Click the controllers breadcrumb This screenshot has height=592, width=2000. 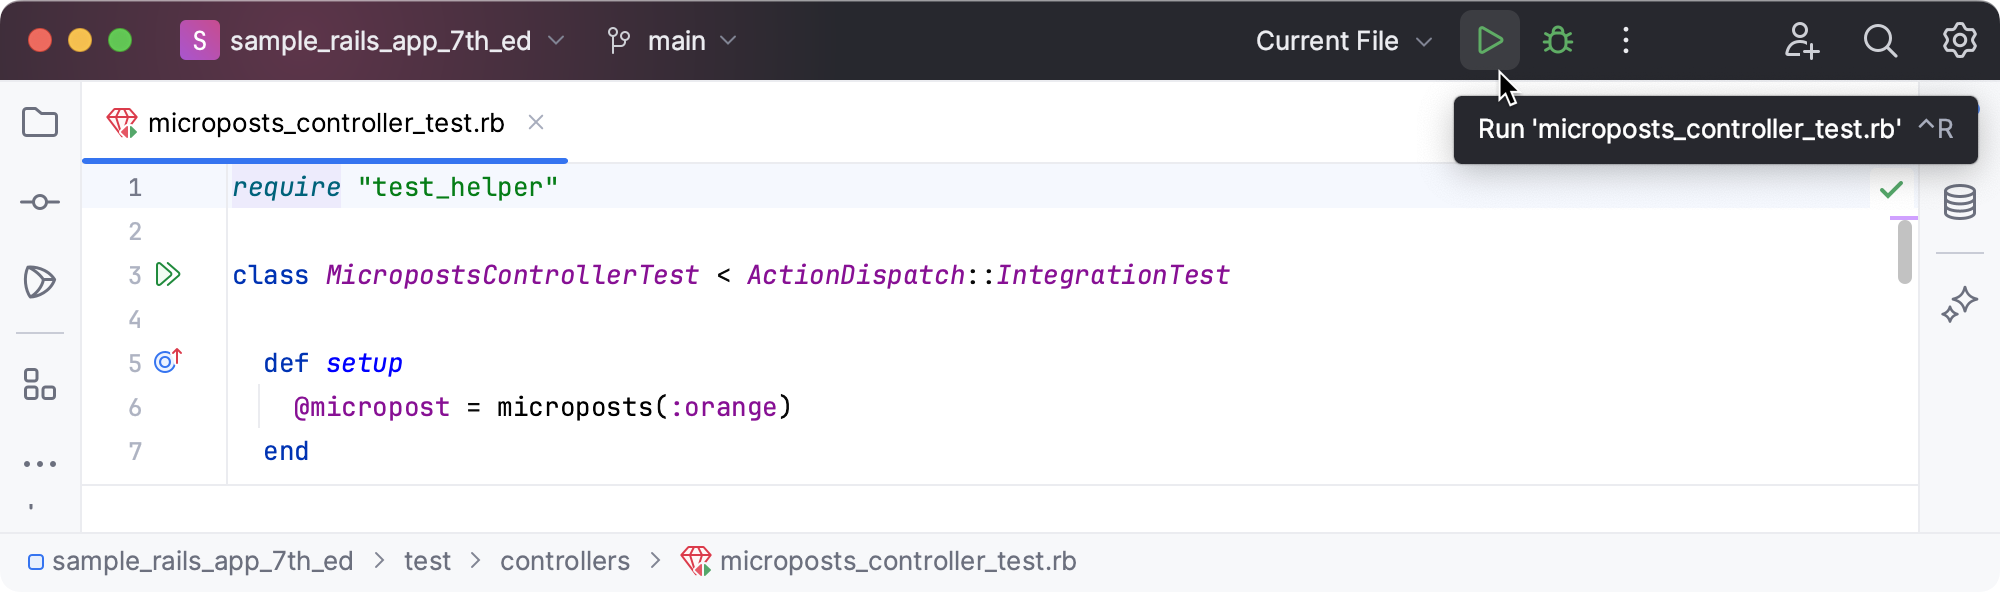pyautogui.click(x=565, y=561)
